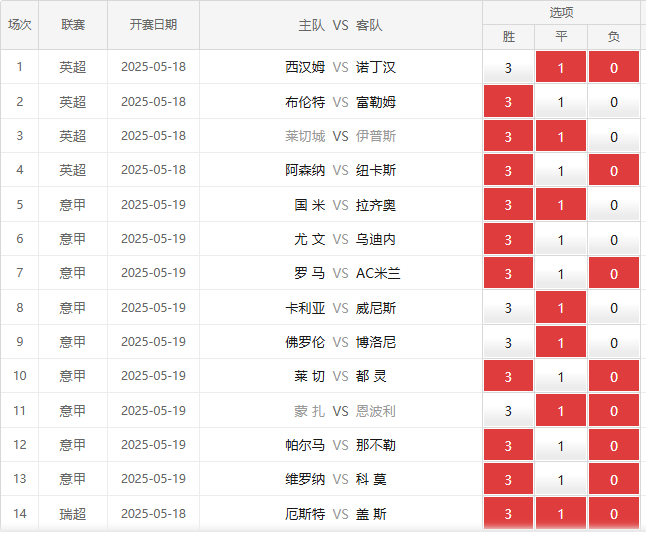Toggle loss (0) for 罗马 VS AC米兰
This screenshot has width=646, height=534.
(614, 273)
